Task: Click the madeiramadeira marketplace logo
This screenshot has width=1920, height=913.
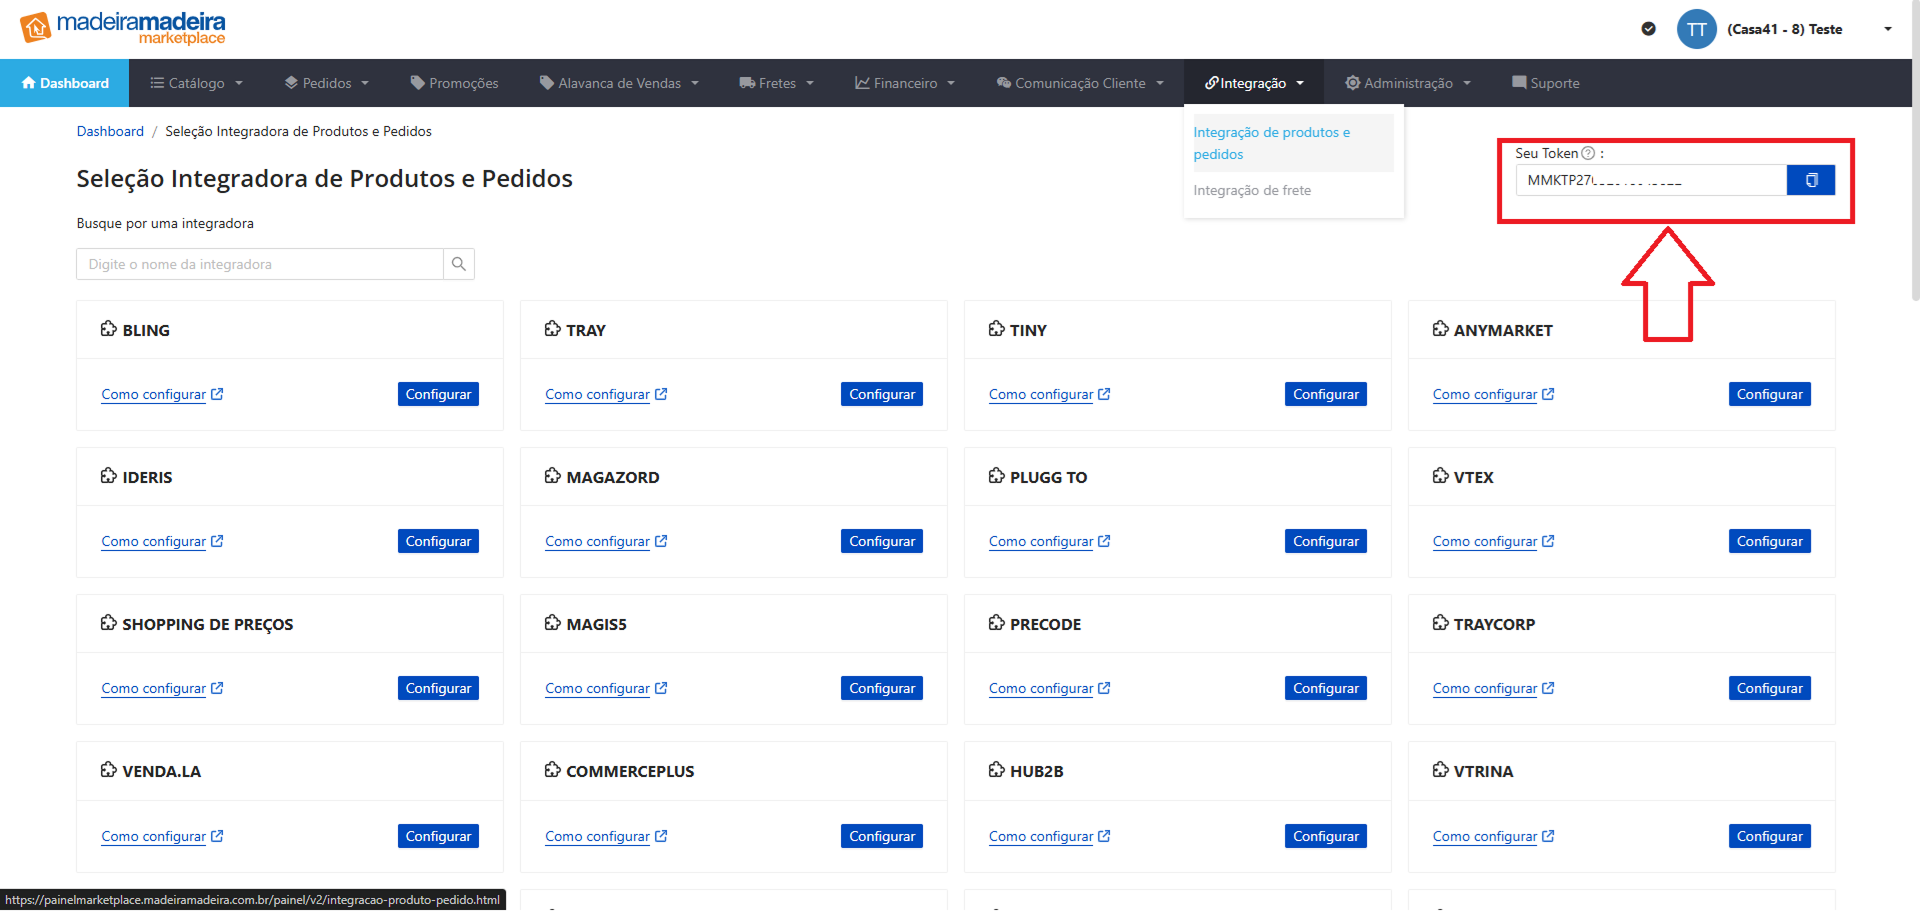Action: [123, 28]
